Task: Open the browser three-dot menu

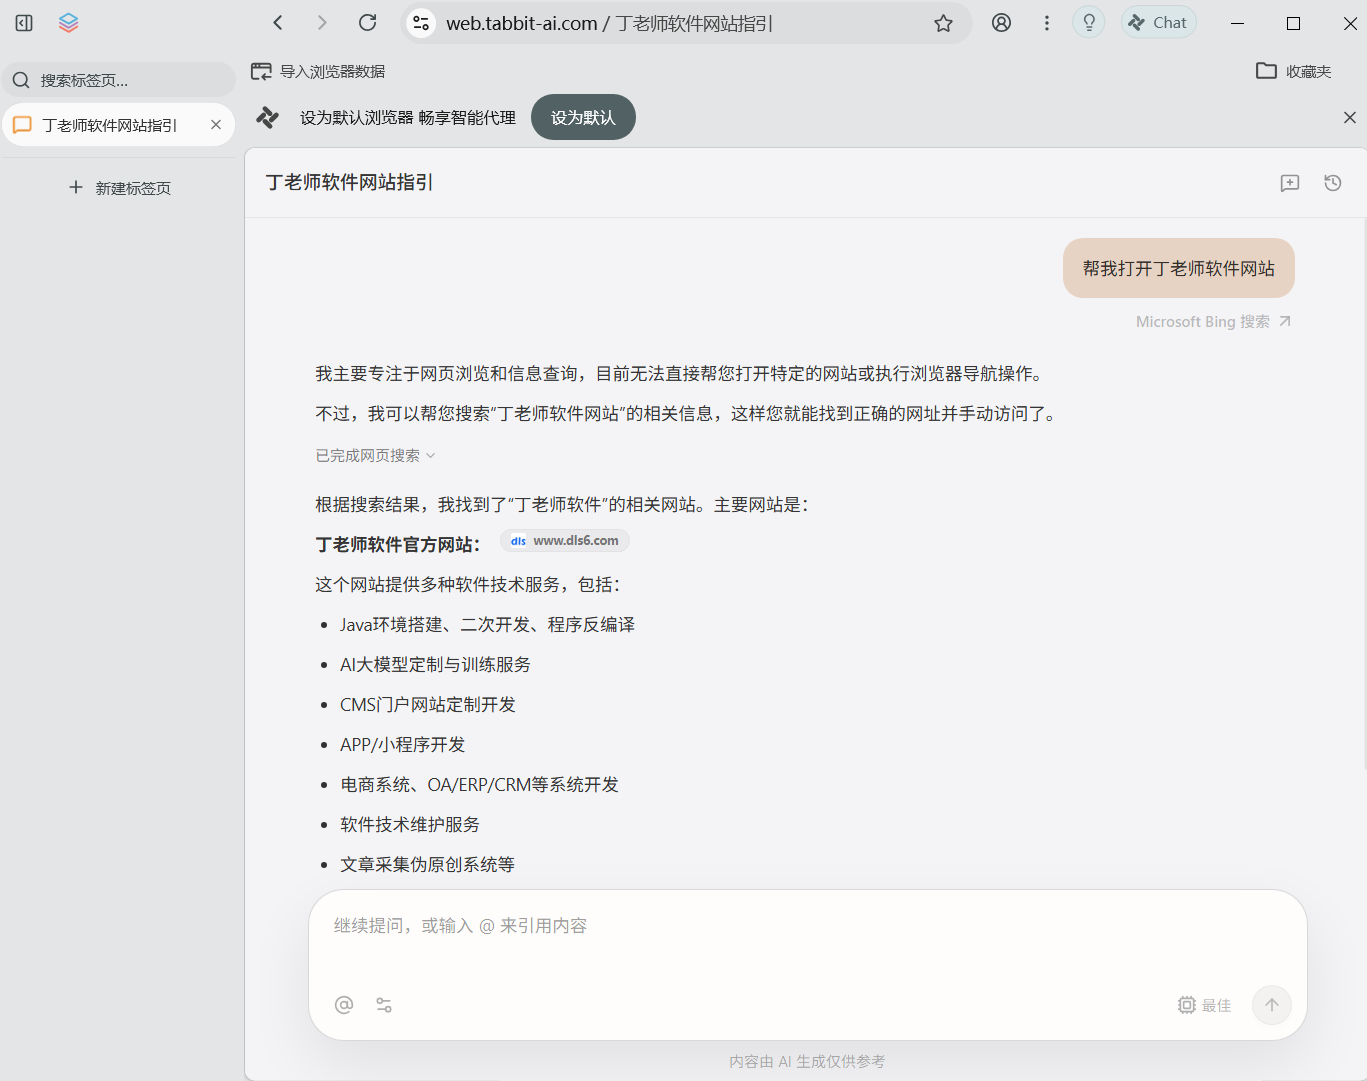Action: 1046,23
